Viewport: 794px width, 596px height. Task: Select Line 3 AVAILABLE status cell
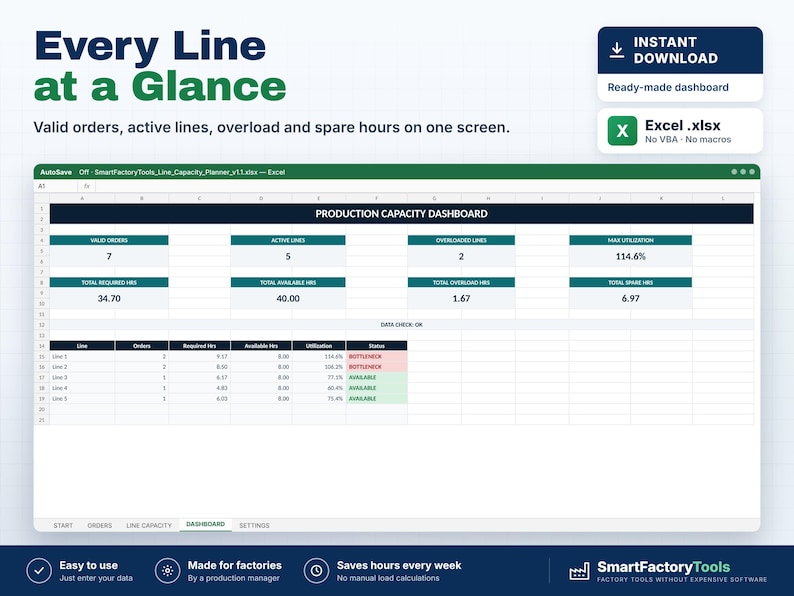[x=377, y=377]
